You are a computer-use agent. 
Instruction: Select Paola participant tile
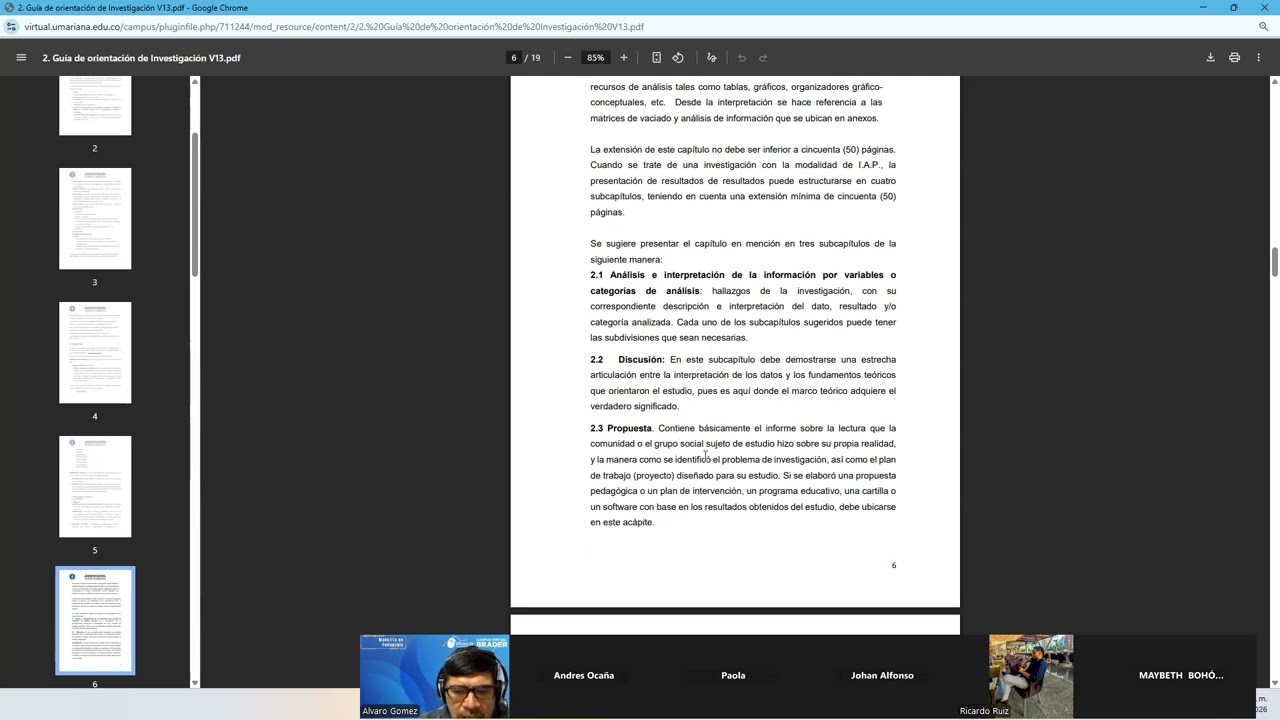tap(733, 676)
